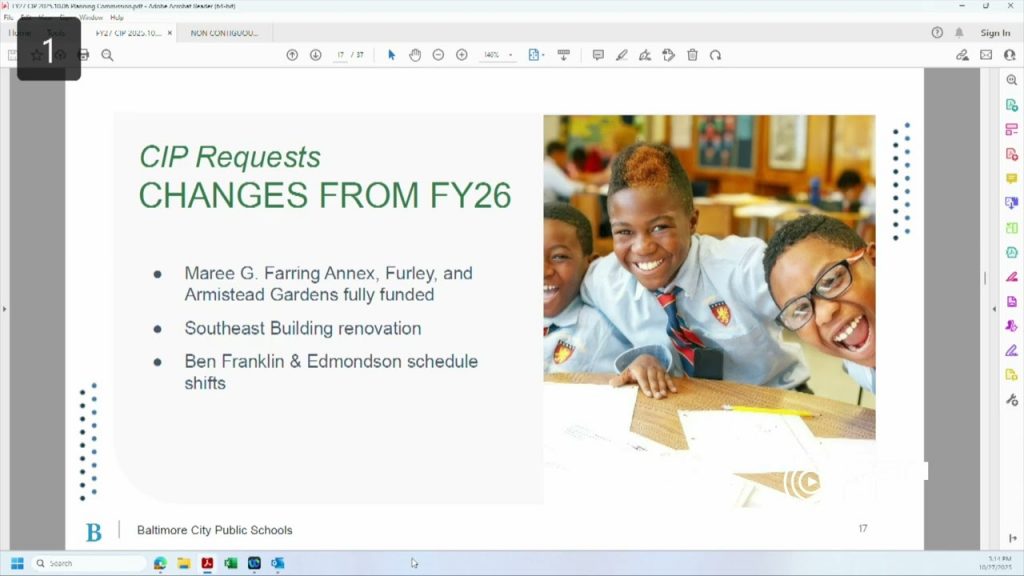Switch to the FY27 CIP document tab
The height and width of the screenshot is (576, 1024).
tap(128, 33)
